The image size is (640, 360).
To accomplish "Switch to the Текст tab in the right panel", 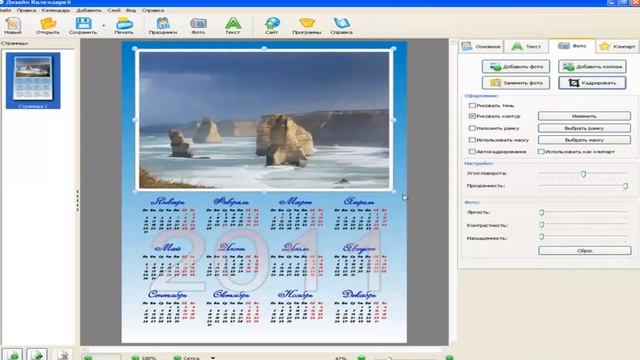I will click(526, 47).
